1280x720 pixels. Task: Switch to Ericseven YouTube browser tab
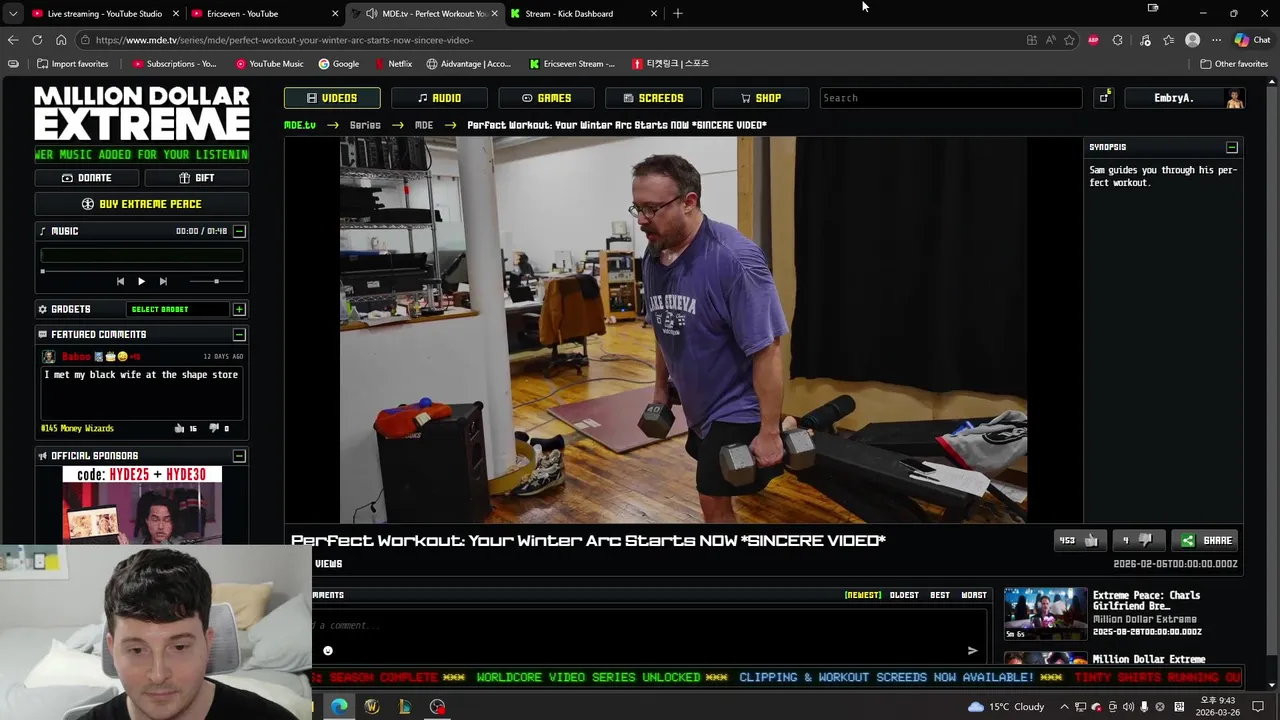point(263,14)
